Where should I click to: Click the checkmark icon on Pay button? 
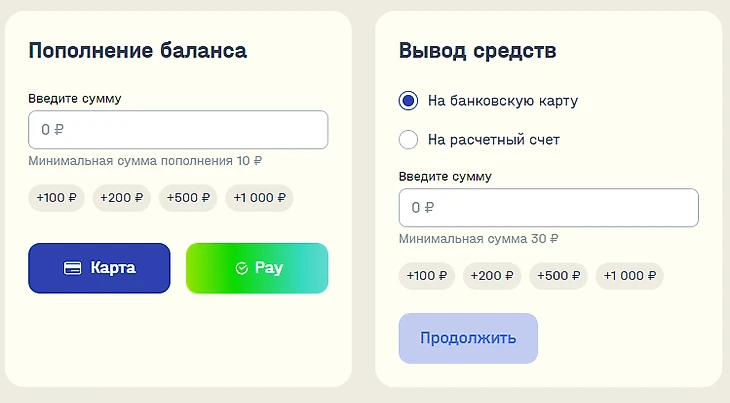coord(242,268)
